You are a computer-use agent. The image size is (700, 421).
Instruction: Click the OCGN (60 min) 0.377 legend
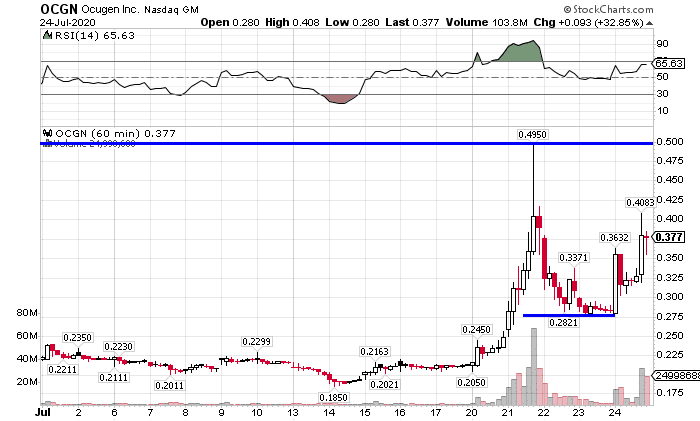click(115, 133)
